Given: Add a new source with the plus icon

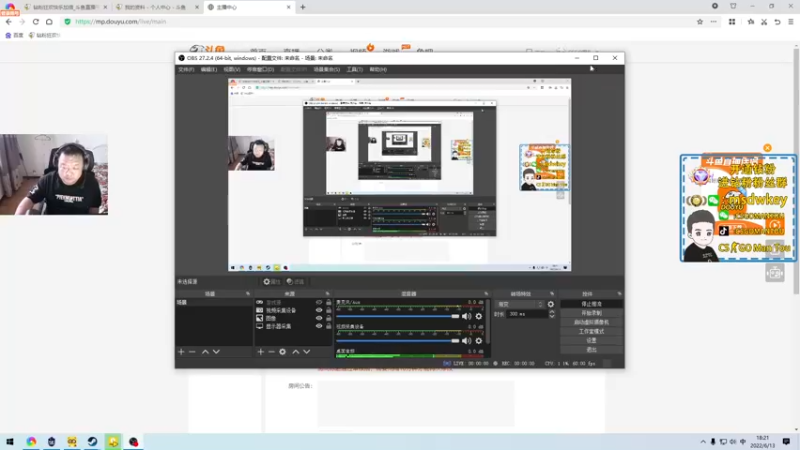Looking at the screenshot, I should click(261, 352).
